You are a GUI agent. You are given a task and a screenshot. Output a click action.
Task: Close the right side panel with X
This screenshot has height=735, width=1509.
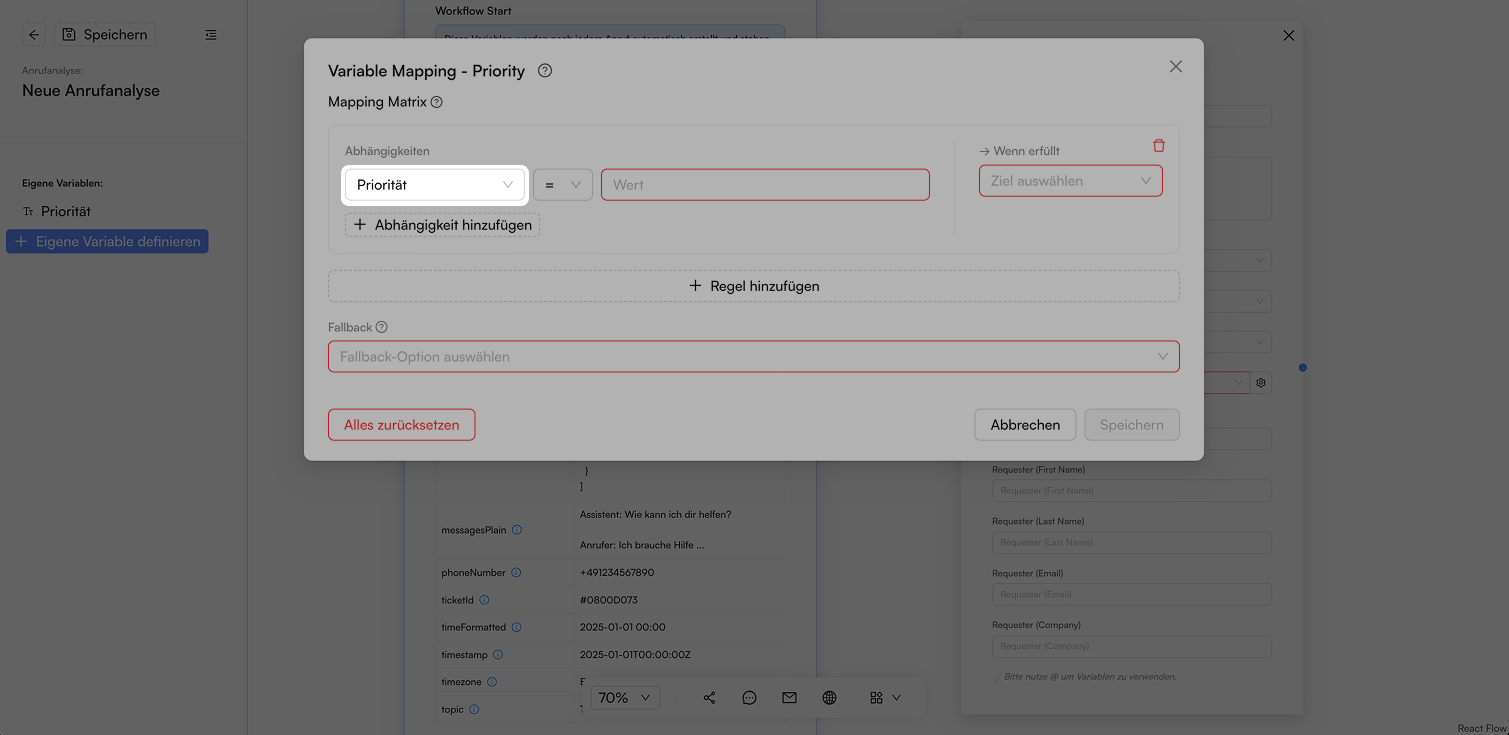[1289, 36]
